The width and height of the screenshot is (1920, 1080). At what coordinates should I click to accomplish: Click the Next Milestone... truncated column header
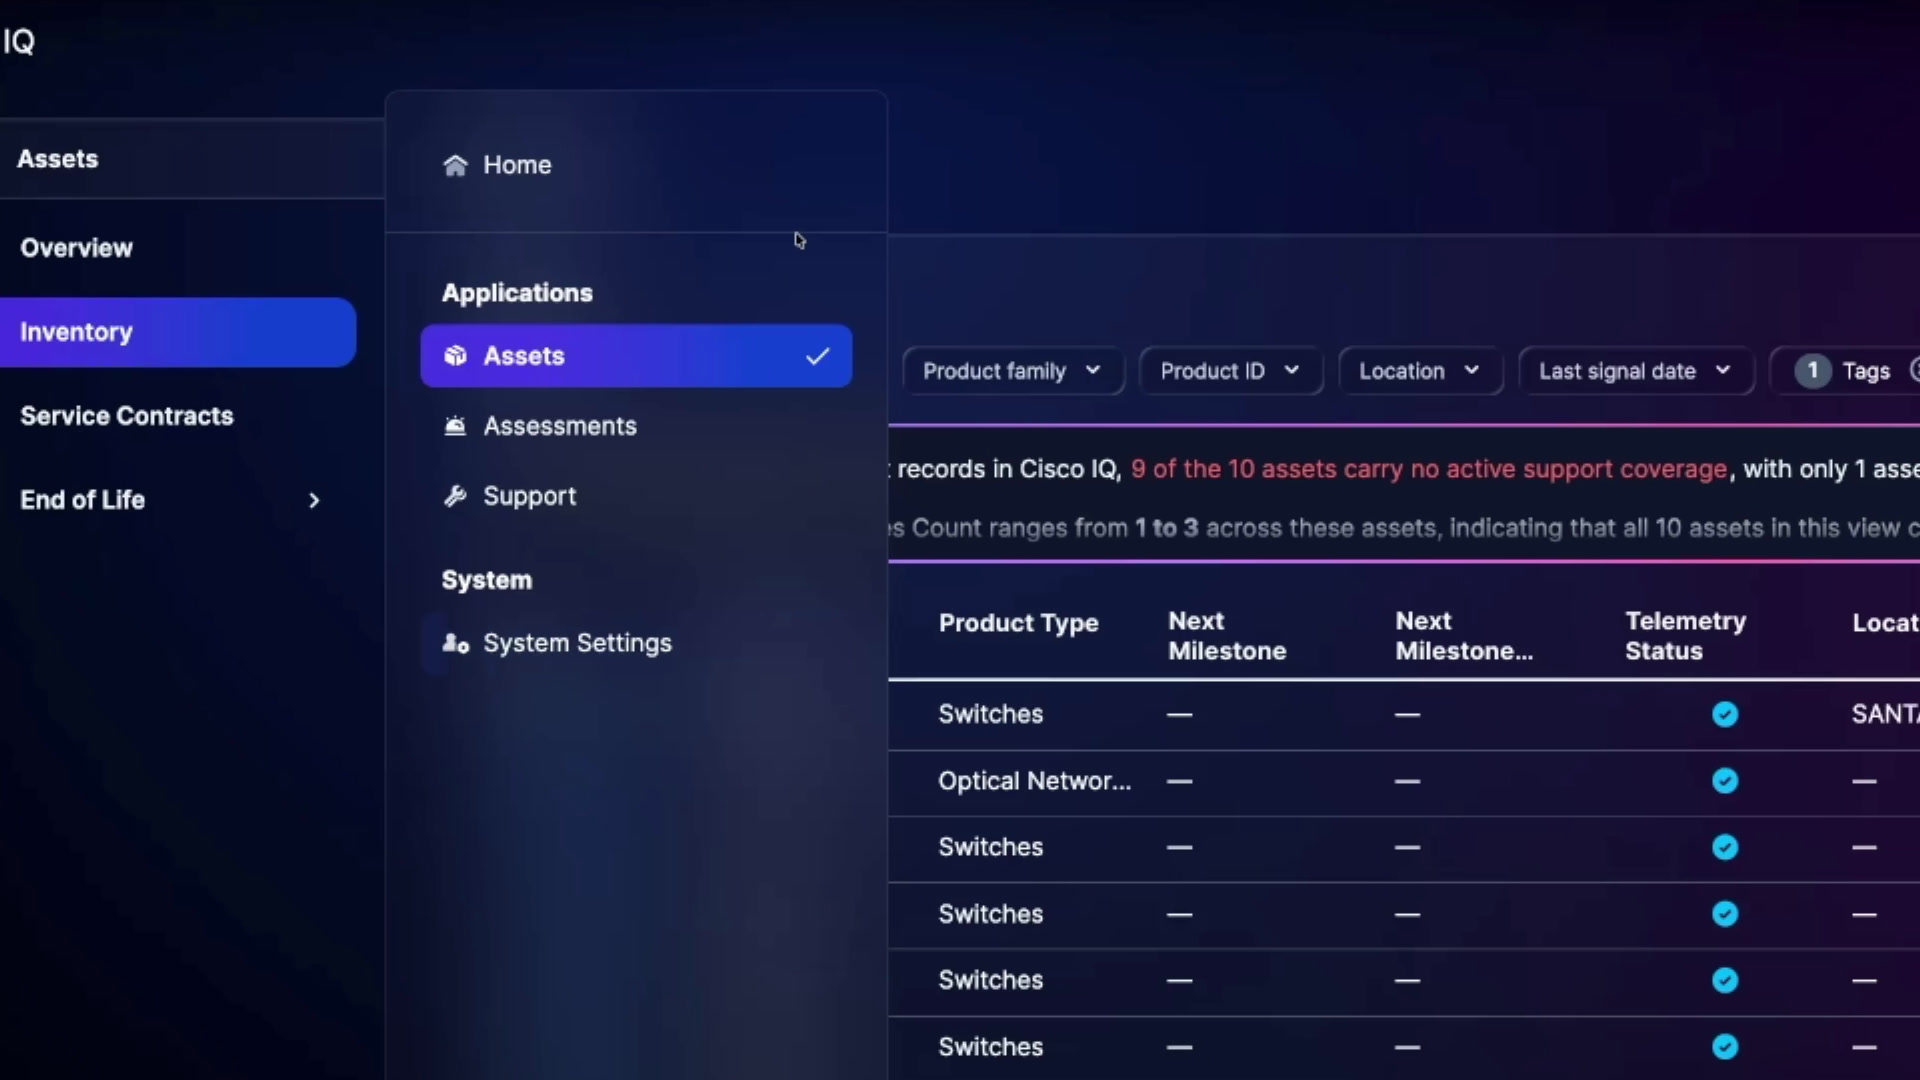(x=1464, y=636)
